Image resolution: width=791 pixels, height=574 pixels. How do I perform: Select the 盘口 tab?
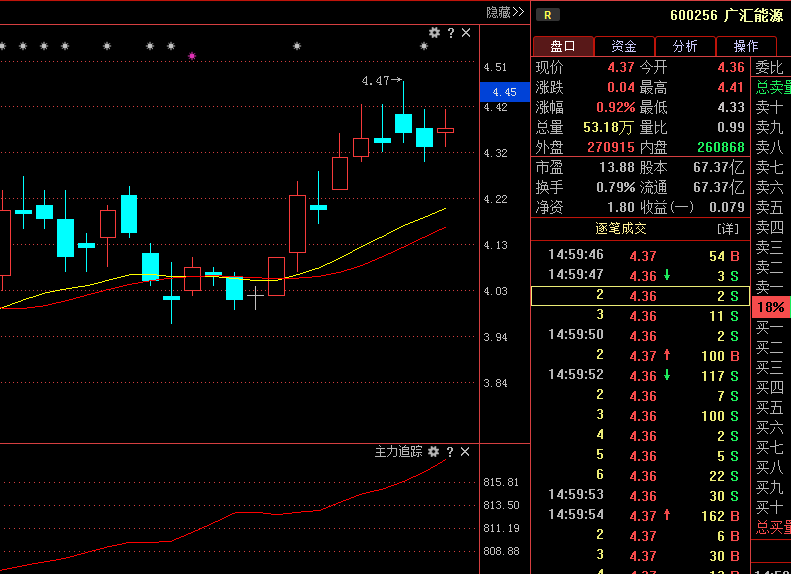coord(562,46)
